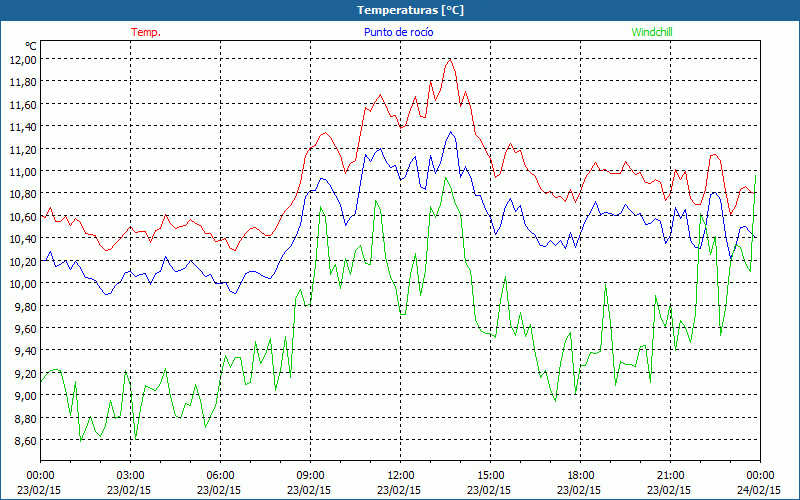Screen dimensions: 800x500
Task: Click the 11,40 y-axis value
Action: 23,127
